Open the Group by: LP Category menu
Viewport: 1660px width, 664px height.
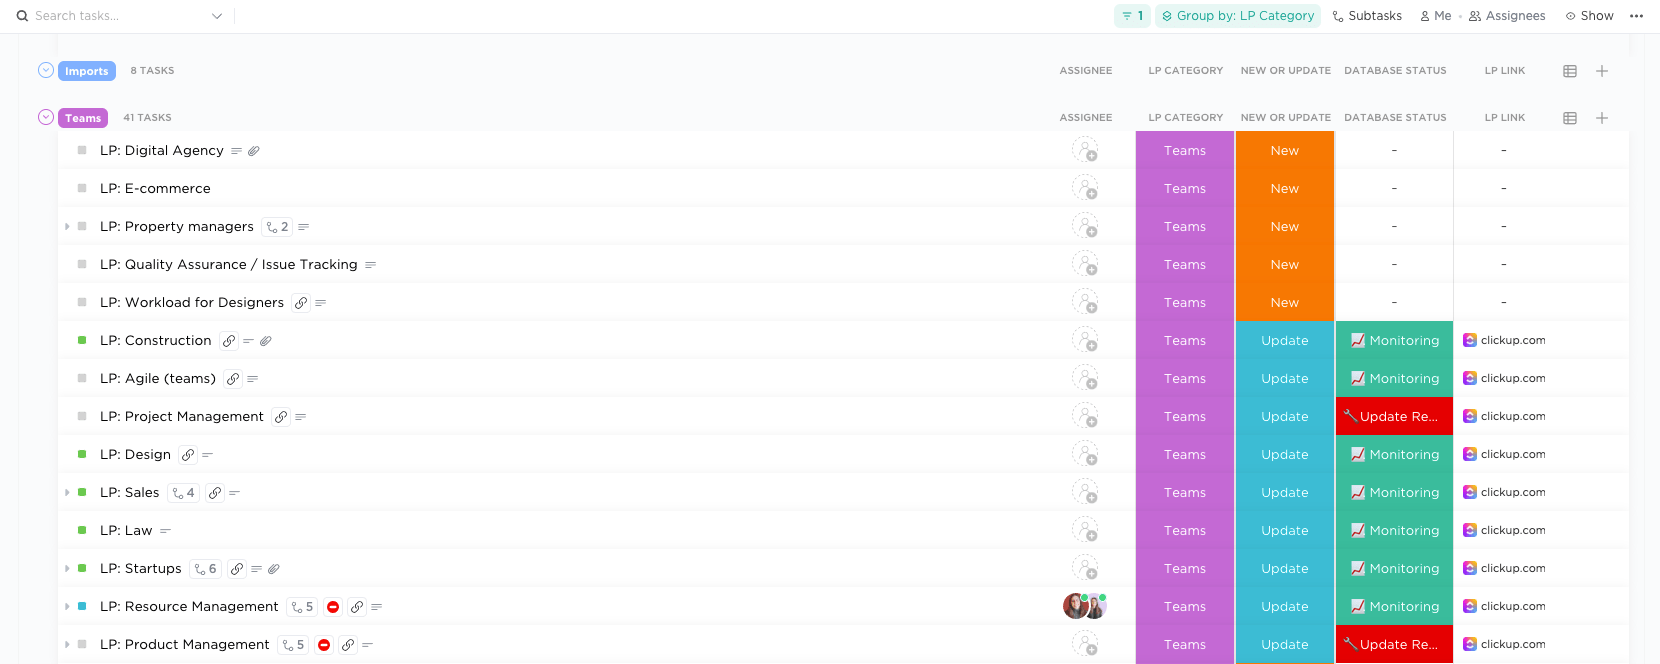coord(1238,16)
